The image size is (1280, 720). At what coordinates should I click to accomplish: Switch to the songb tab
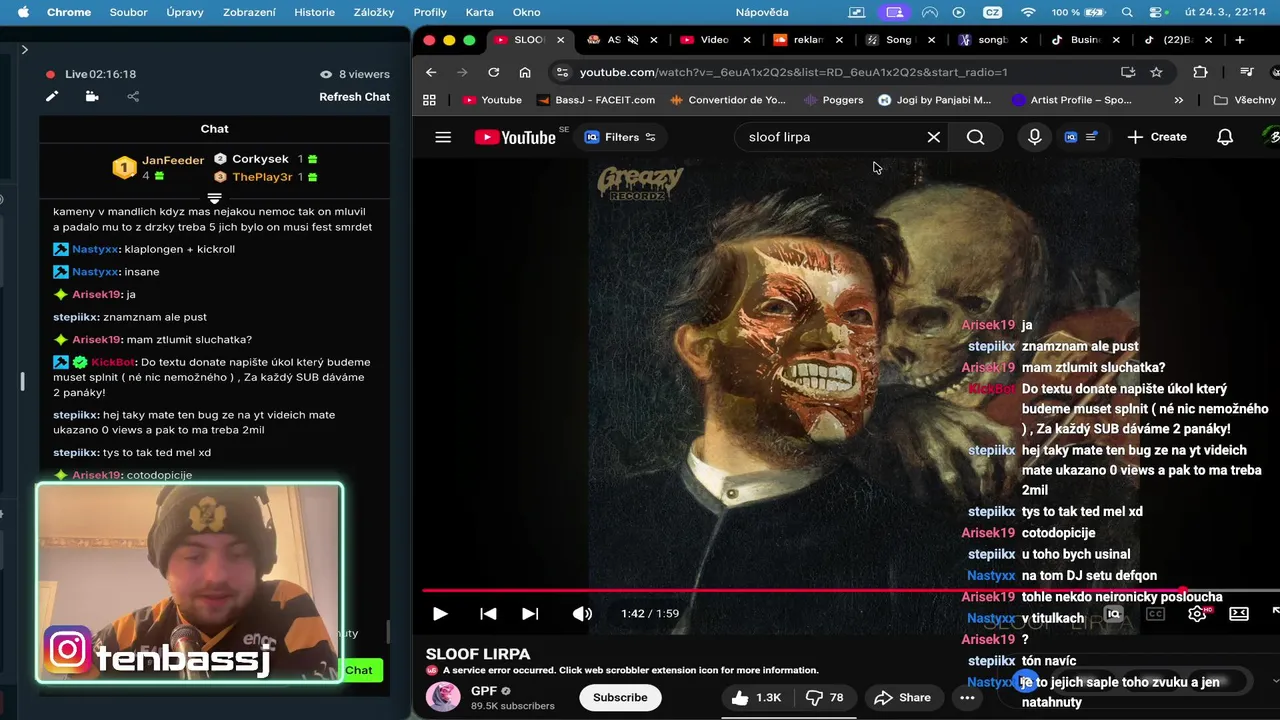click(x=991, y=40)
